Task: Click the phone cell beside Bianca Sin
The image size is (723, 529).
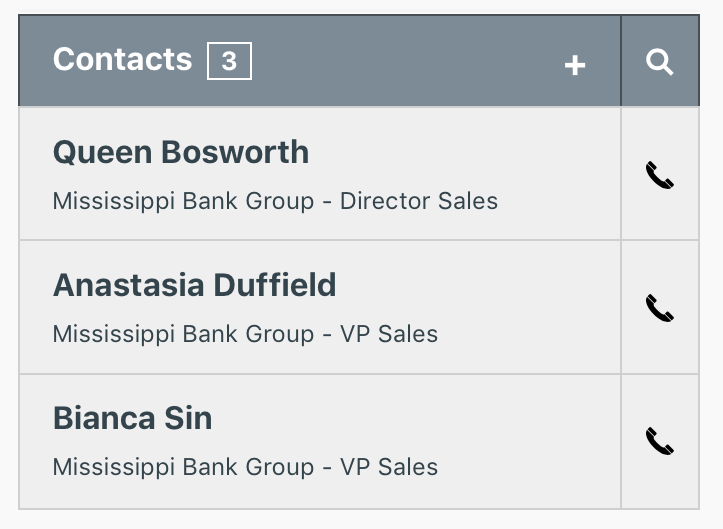Action: click(660, 442)
